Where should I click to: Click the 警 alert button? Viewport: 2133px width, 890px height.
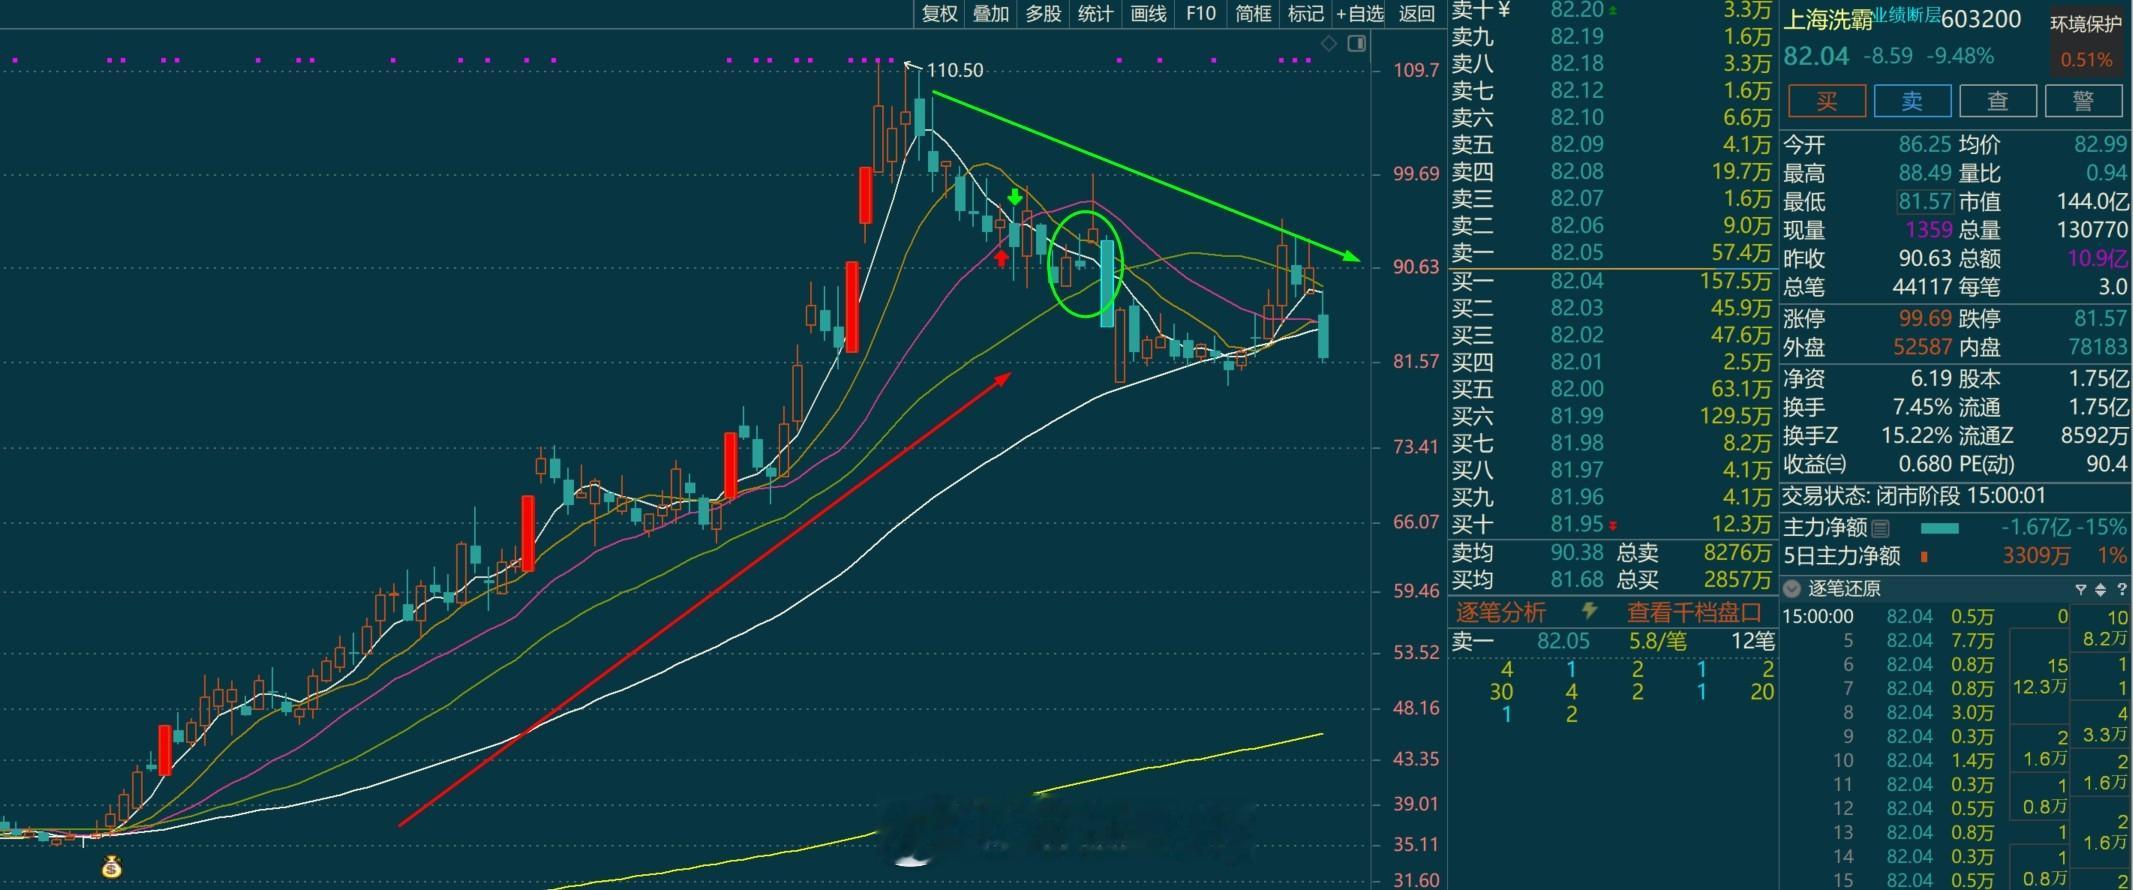coord(2084,101)
